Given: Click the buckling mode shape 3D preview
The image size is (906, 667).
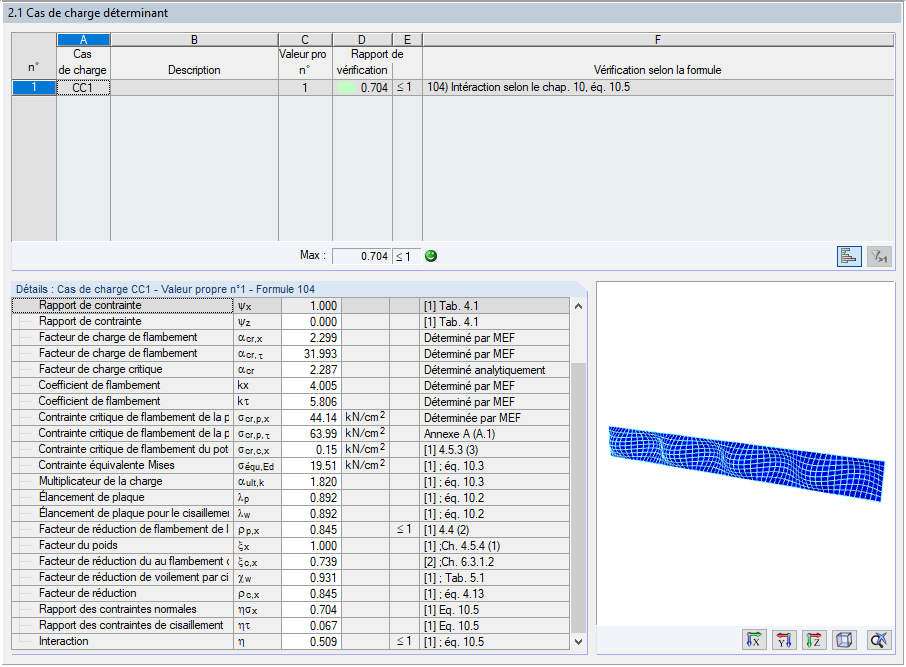Looking at the screenshot, I should [x=746, y=464].
